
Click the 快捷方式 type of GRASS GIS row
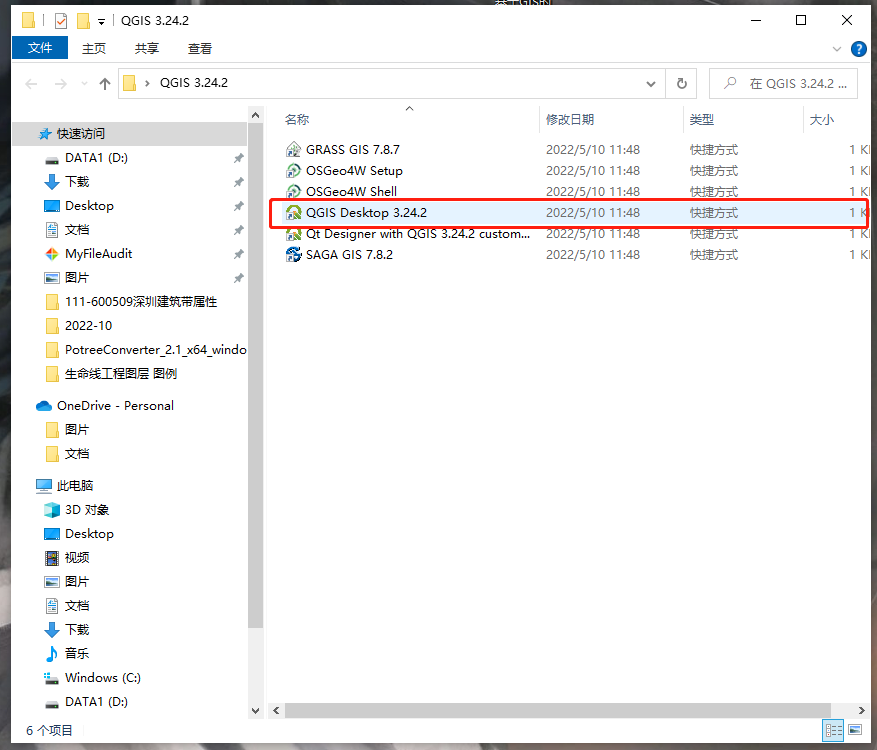pyautogui.click(x=713, y=150)
